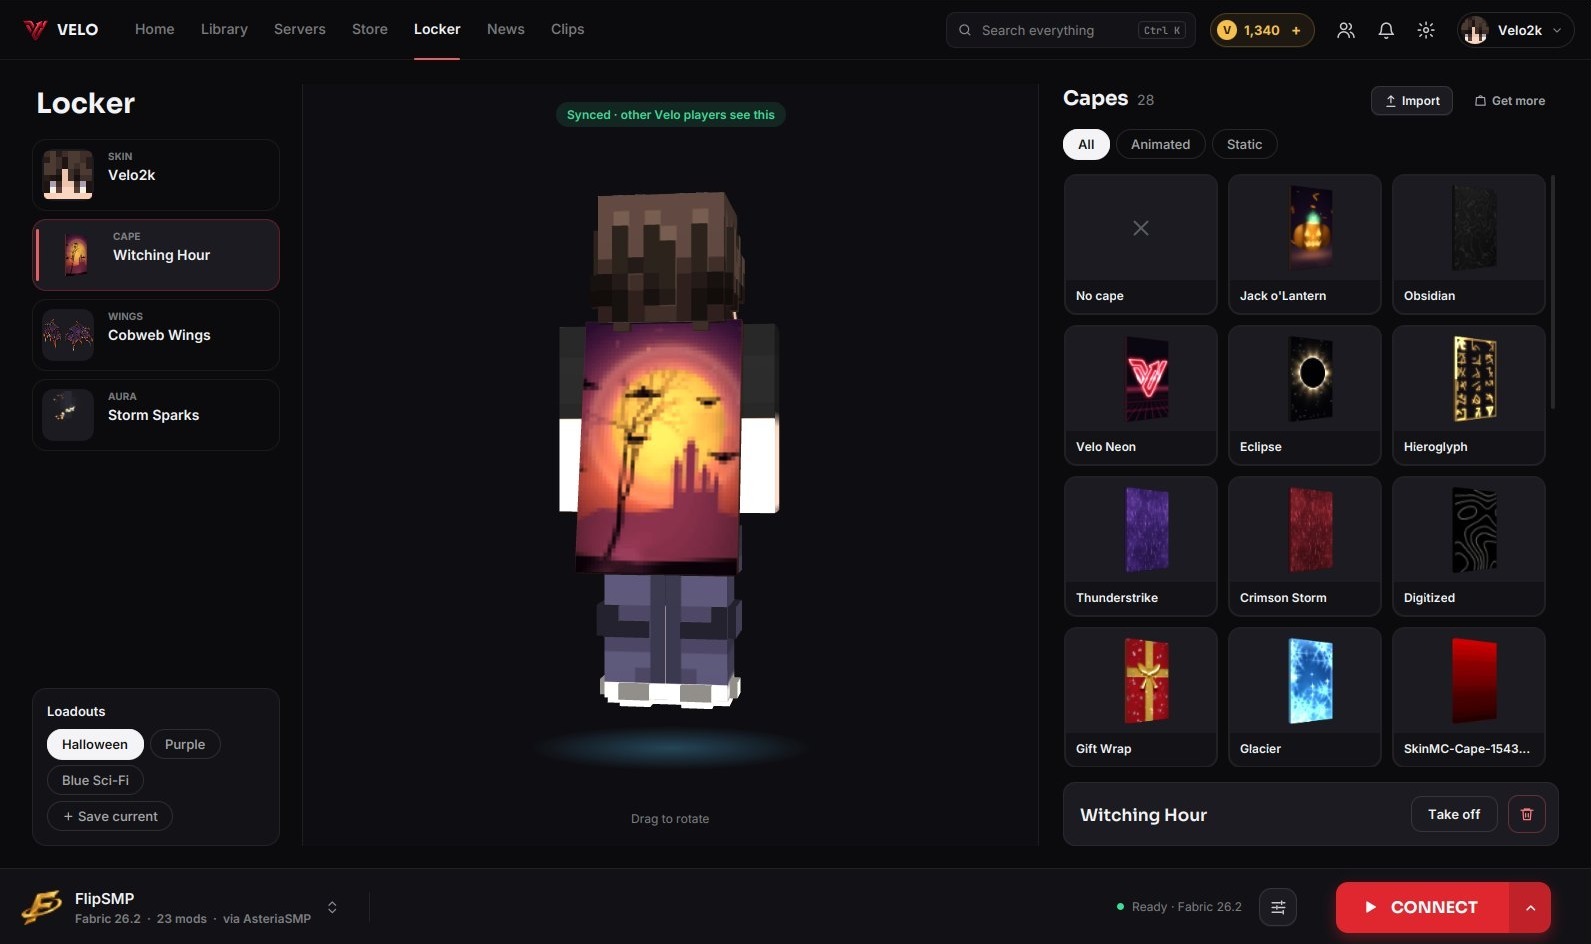Screen dimensions: 1591x944
Task: Go to the Servers tab
Action: tap(300, 29)
